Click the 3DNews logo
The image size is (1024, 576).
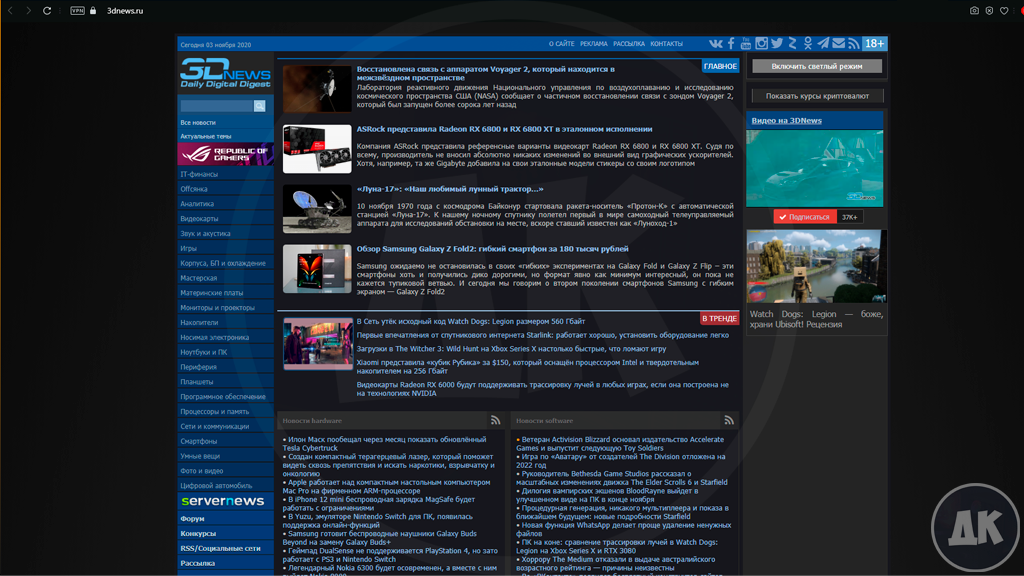225,73
